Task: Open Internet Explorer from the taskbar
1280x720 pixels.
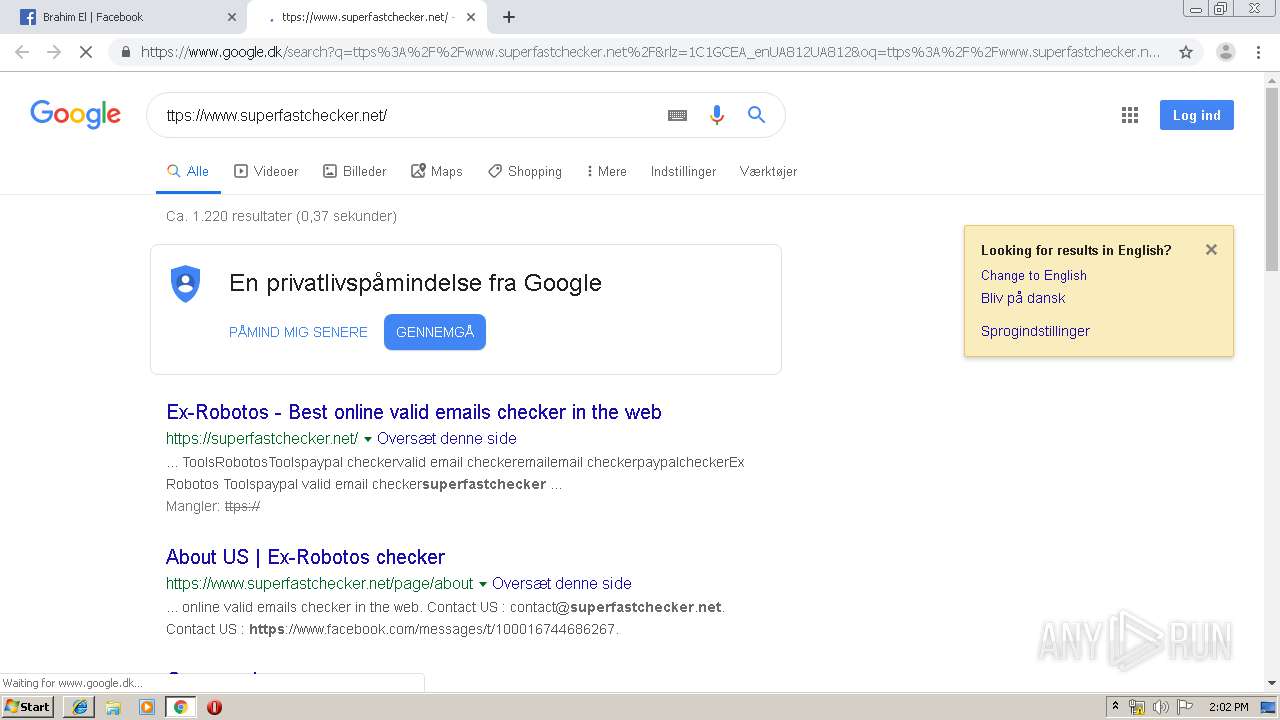Action: [x=79, y=707]
